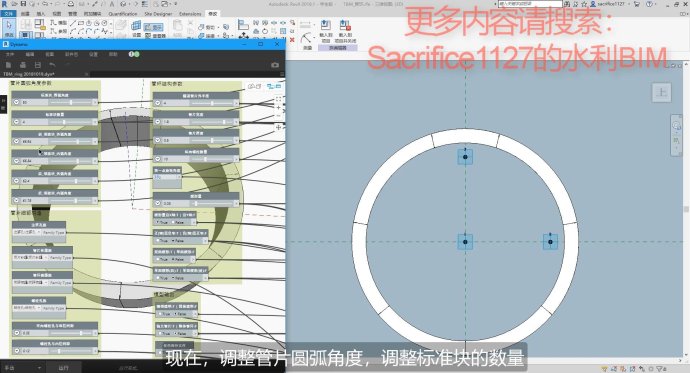Screen dimensions: 690x373
Task: Open the Dynamo 设置 menu
Action: [93, 54]
